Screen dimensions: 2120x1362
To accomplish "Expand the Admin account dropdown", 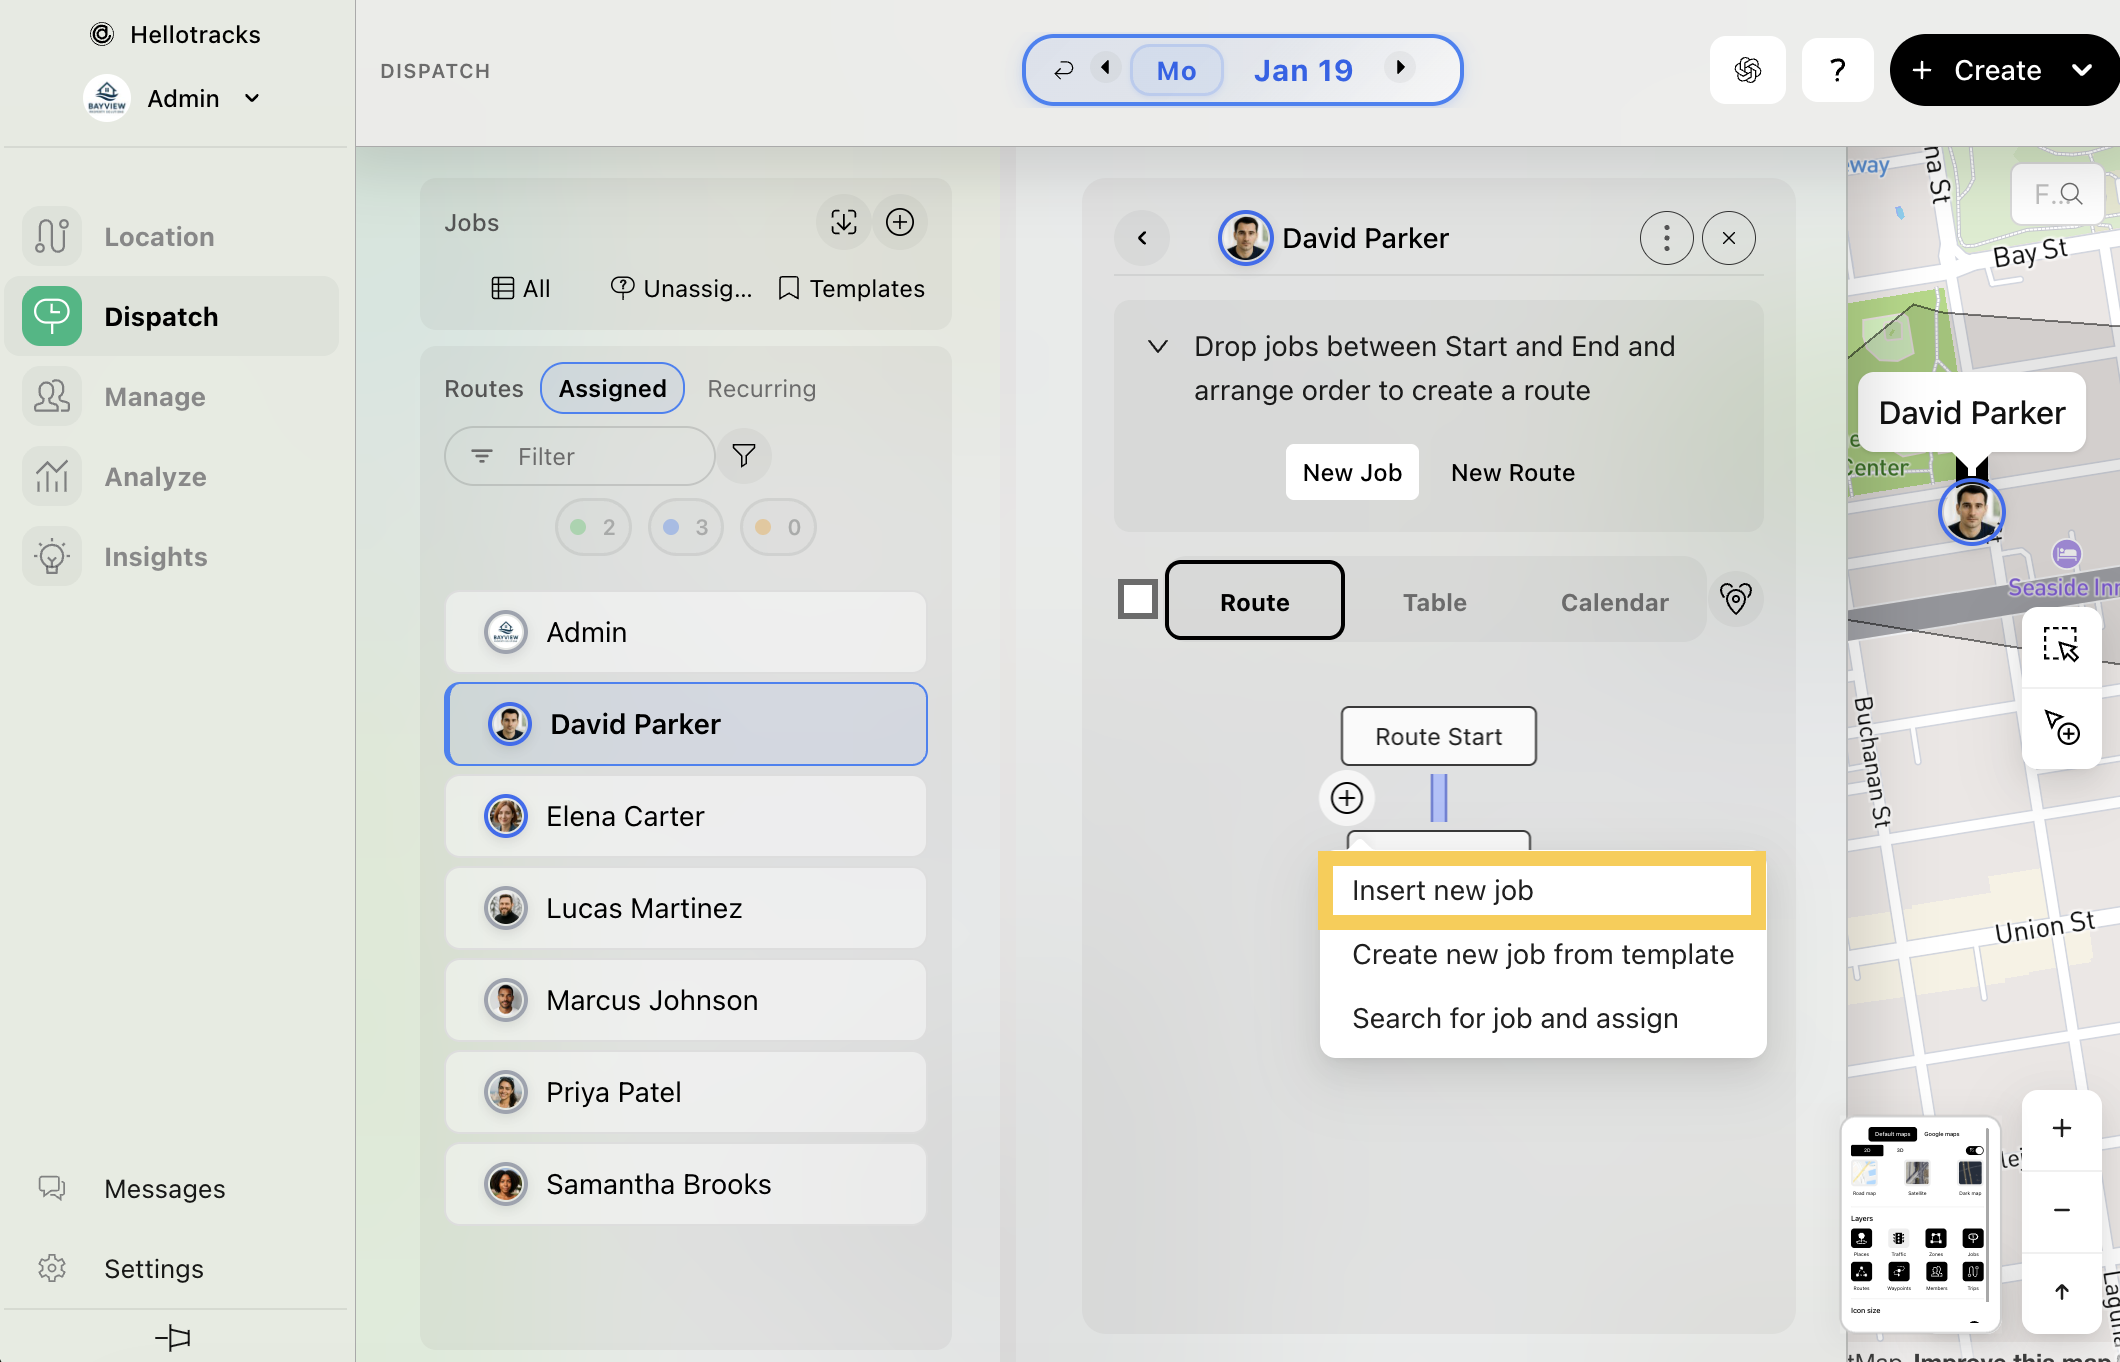I will pos(252,98).
